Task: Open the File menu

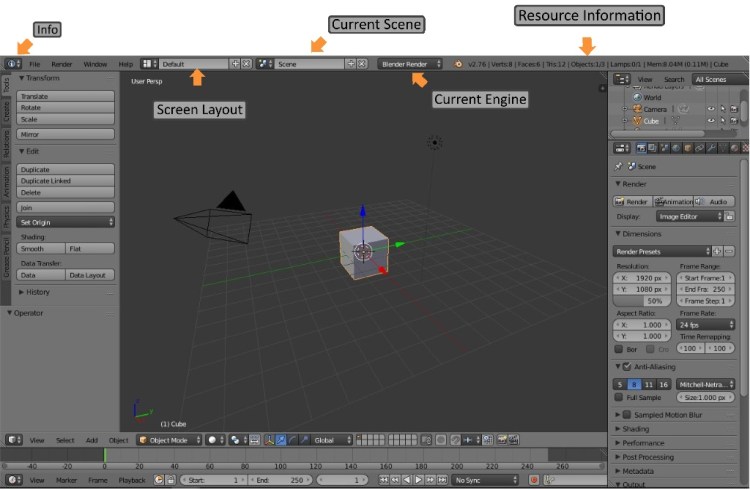Action: tap(34, 64)
